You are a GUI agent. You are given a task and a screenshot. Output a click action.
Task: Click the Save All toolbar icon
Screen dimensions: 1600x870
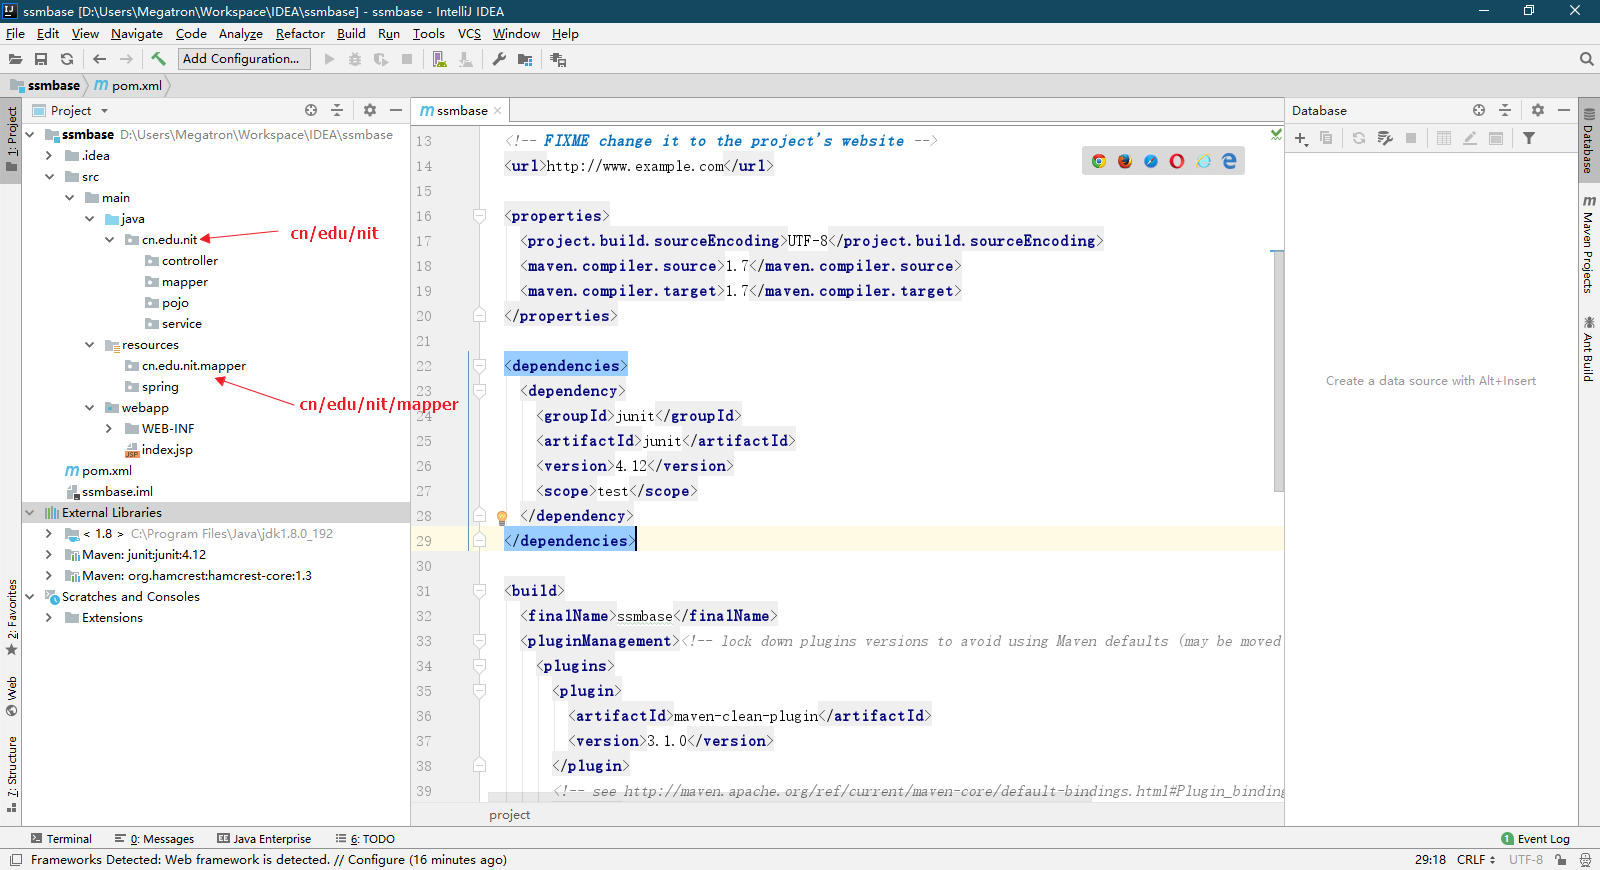coord(41,59)
